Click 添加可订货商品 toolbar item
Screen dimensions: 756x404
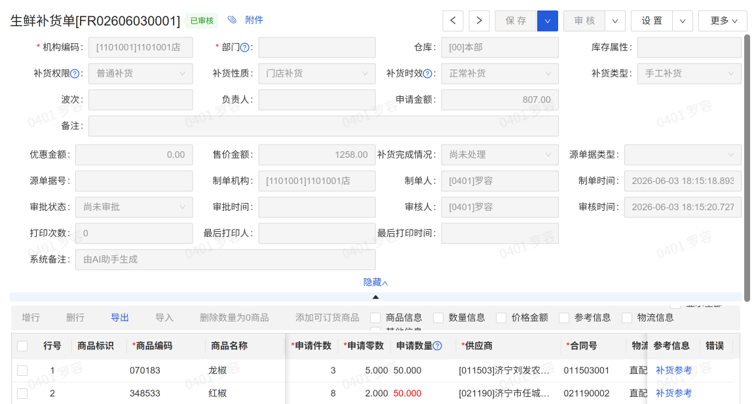click(x=327, y=318)
